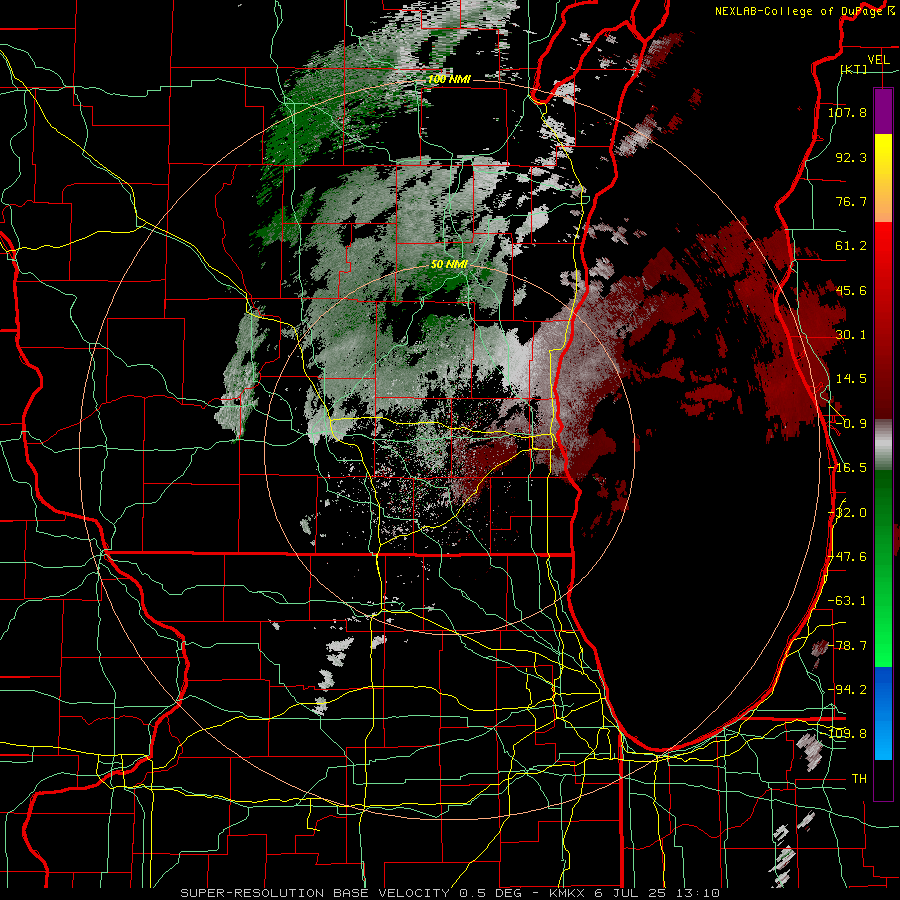Click the TH threshold label
This screenshot has width=900, height=900.
pos(859,779)
